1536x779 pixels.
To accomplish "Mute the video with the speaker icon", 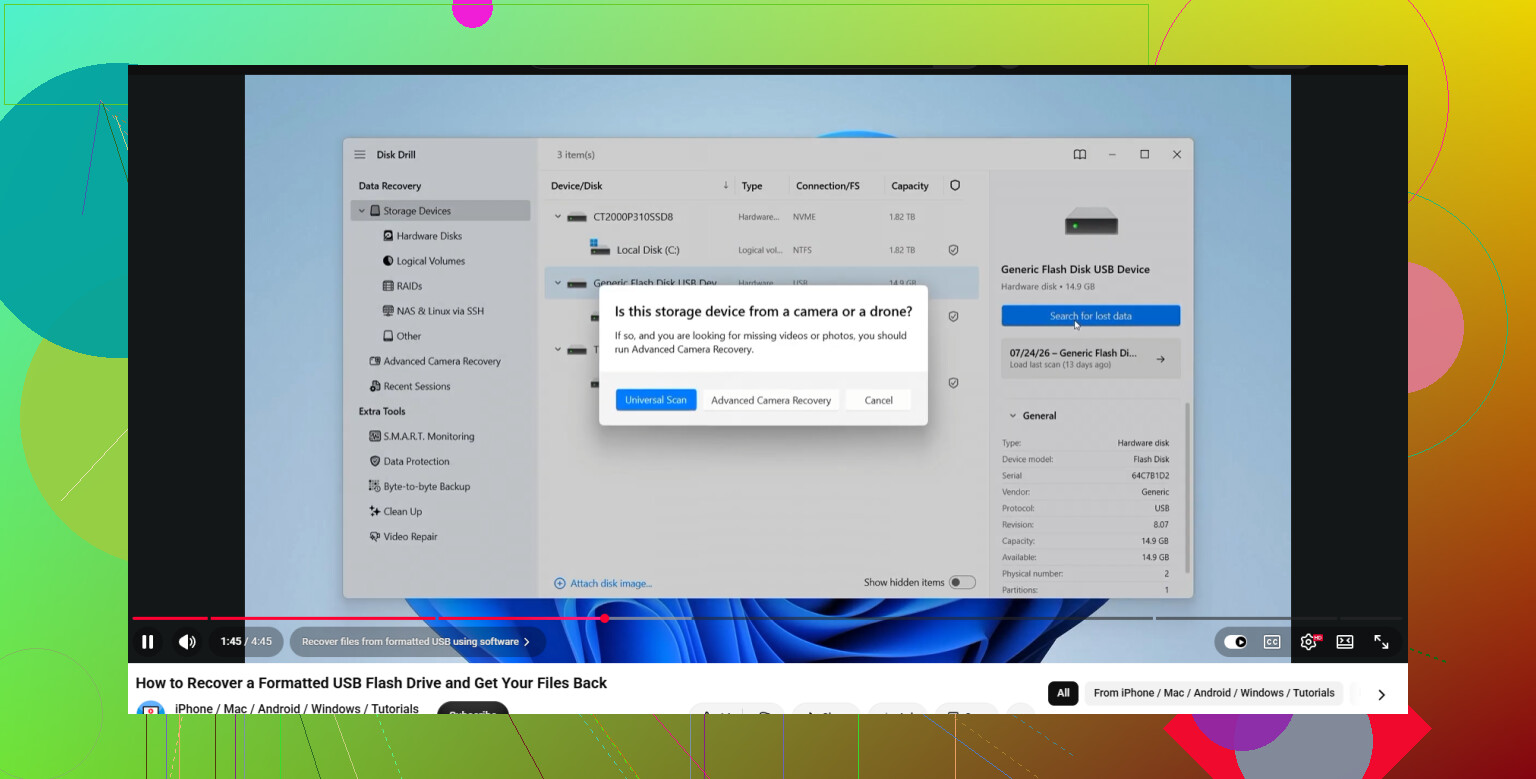I will click(187, 642).
